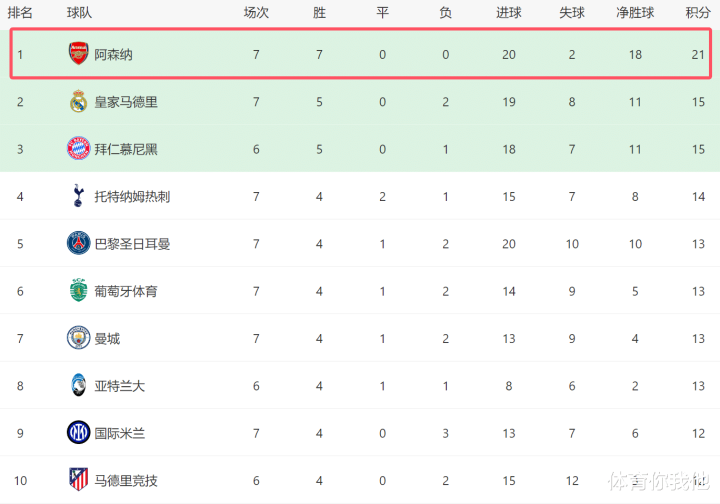Click the Tottenham Hotspur crest icon
720x504 pixels.
(x=78, y=196)
